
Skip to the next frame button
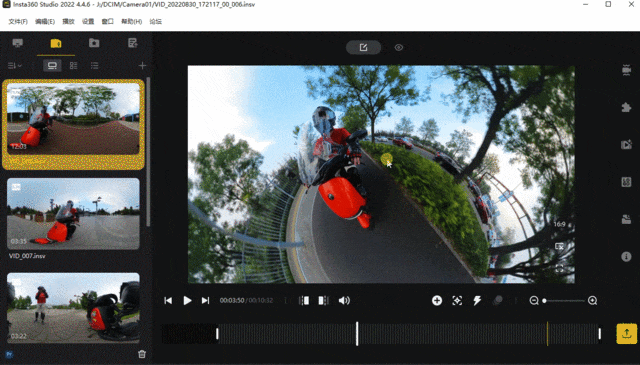pyautogui.click(x=205, y=300)
